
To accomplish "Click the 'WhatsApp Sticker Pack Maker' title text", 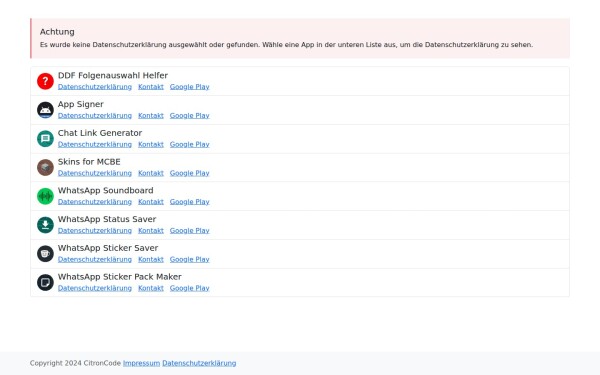I will pos(120,277).
